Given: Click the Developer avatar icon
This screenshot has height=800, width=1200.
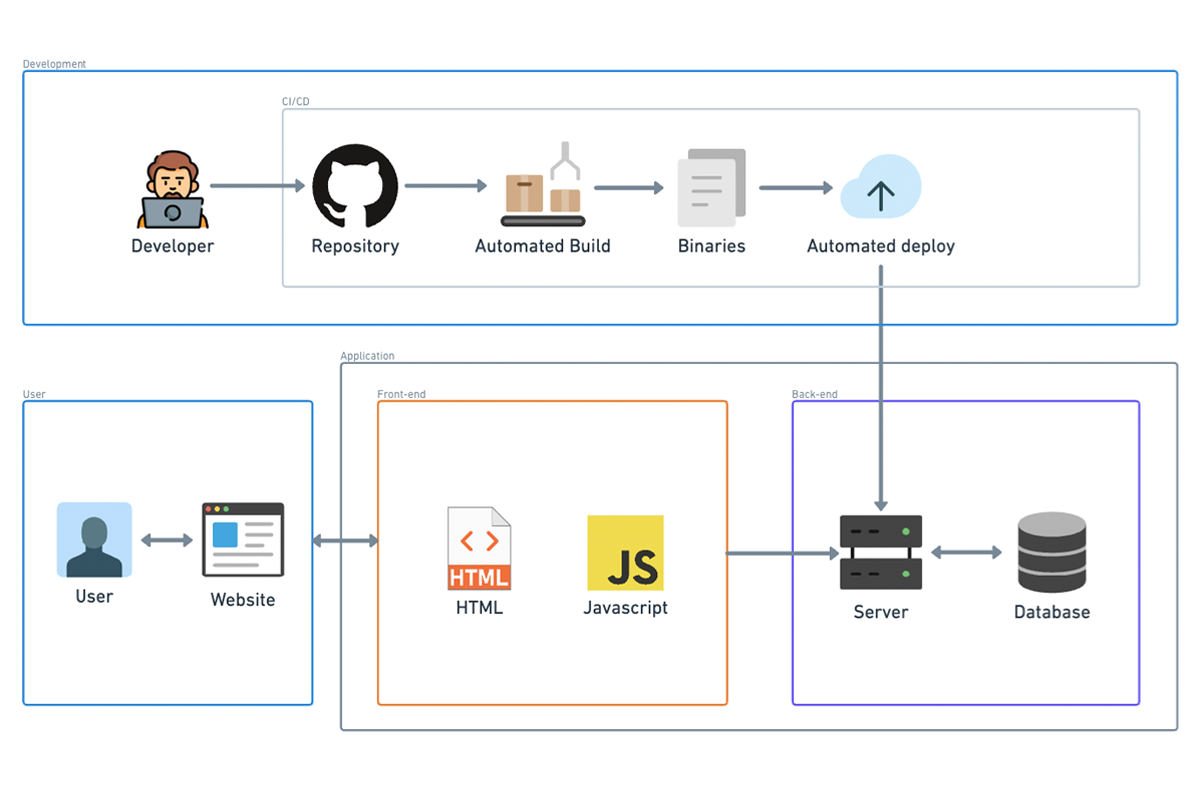Looking at the screenshot, I should coord(171,190).
